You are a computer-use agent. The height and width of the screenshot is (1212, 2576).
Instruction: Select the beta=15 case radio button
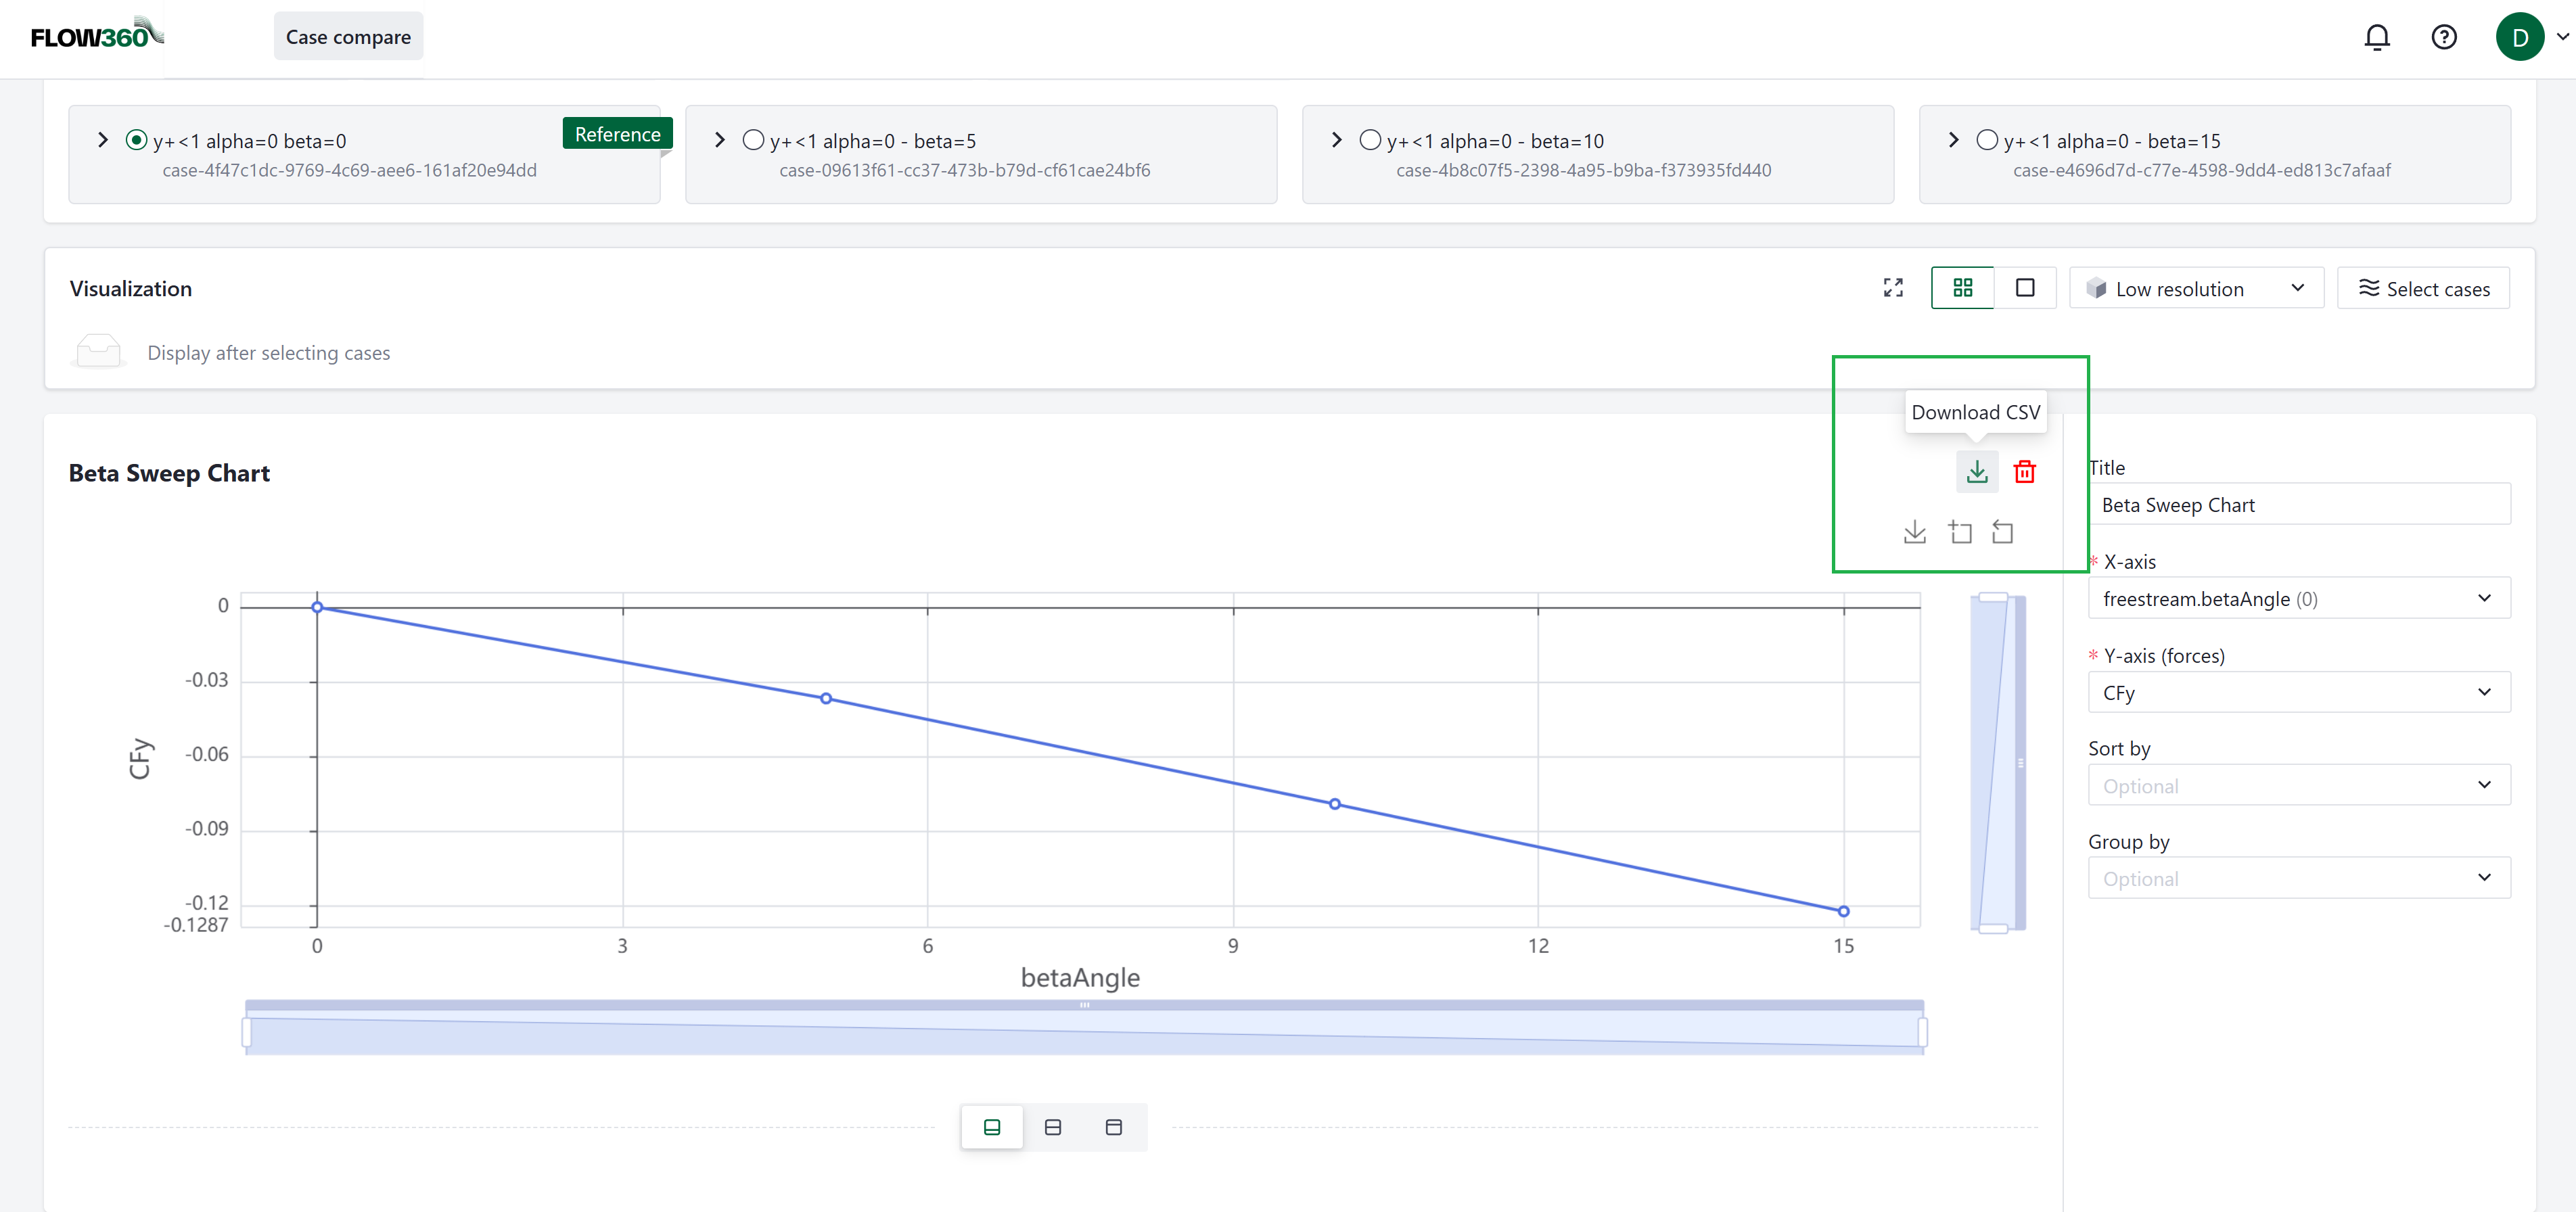tap(1987, 140)
